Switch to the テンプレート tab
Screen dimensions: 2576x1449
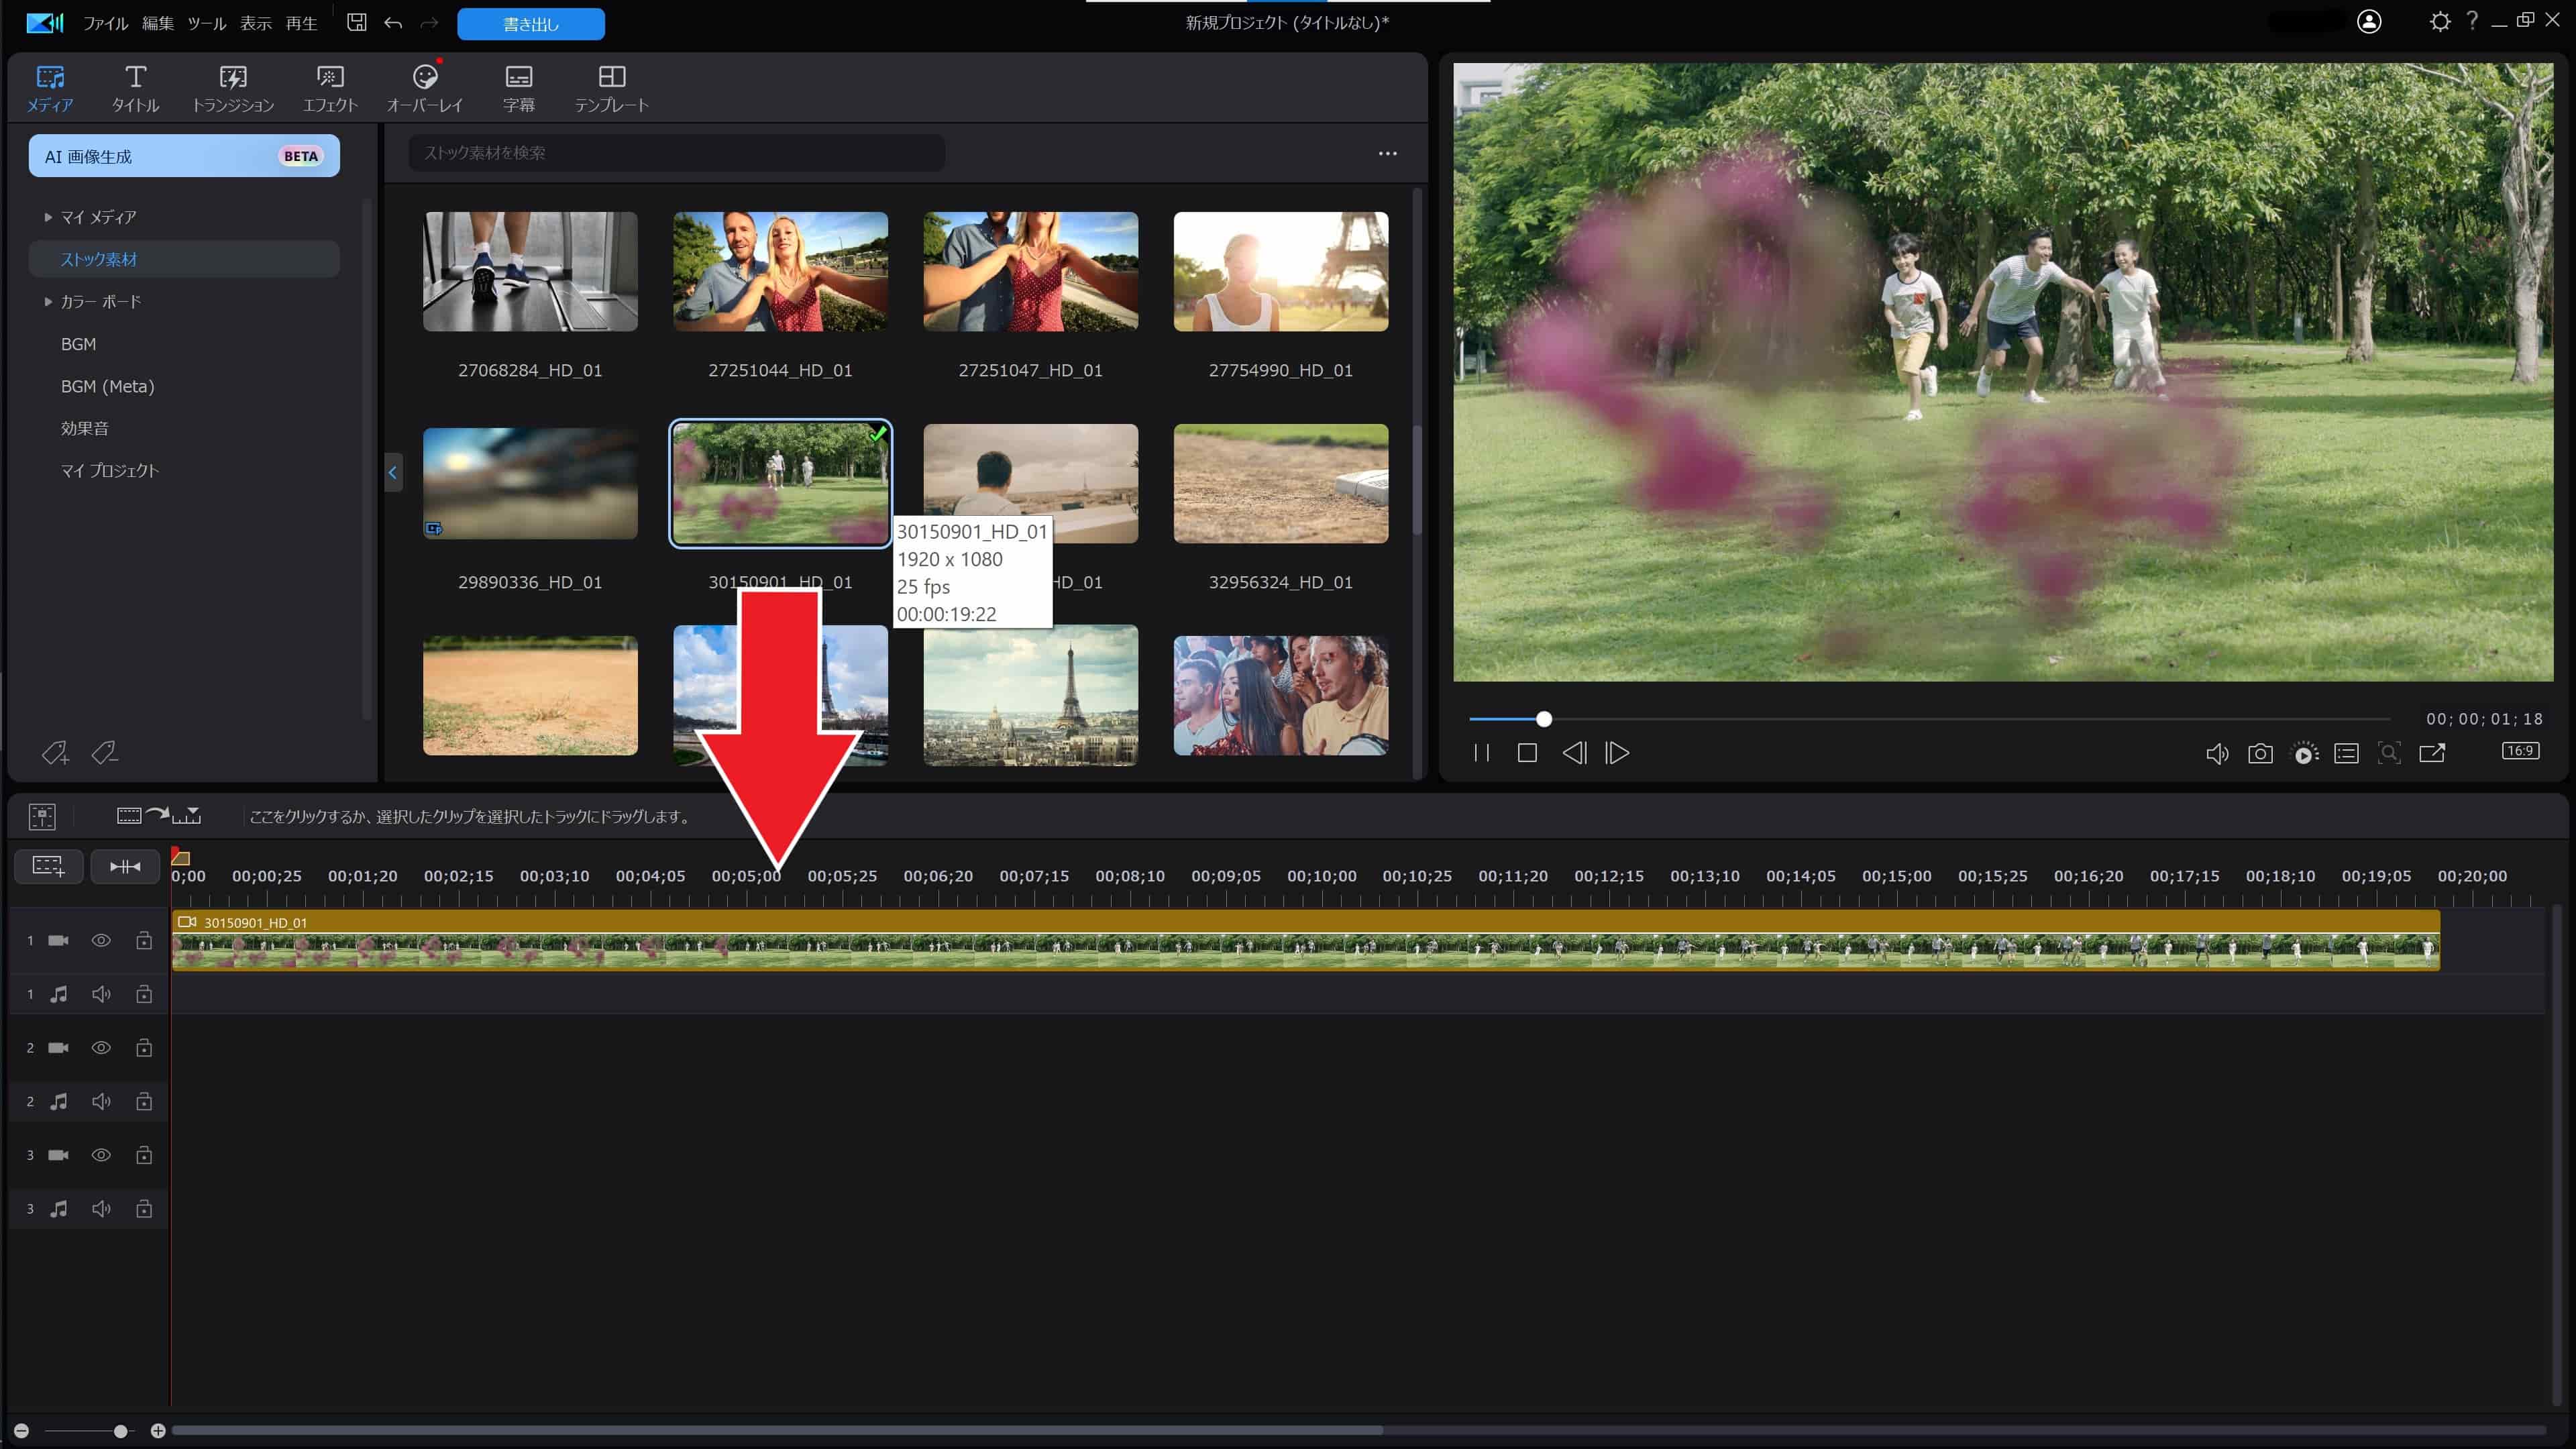611,88
